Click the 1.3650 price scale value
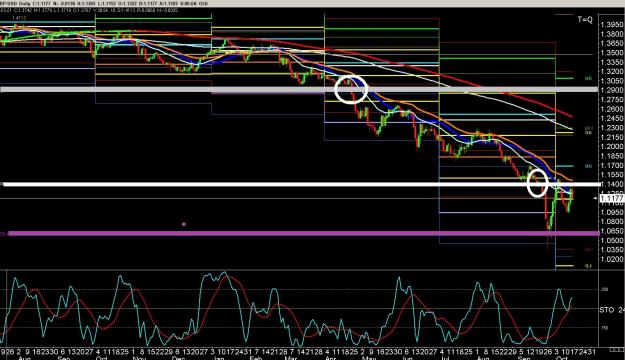Viewport: 625px width, 360px height. [612, 43]
